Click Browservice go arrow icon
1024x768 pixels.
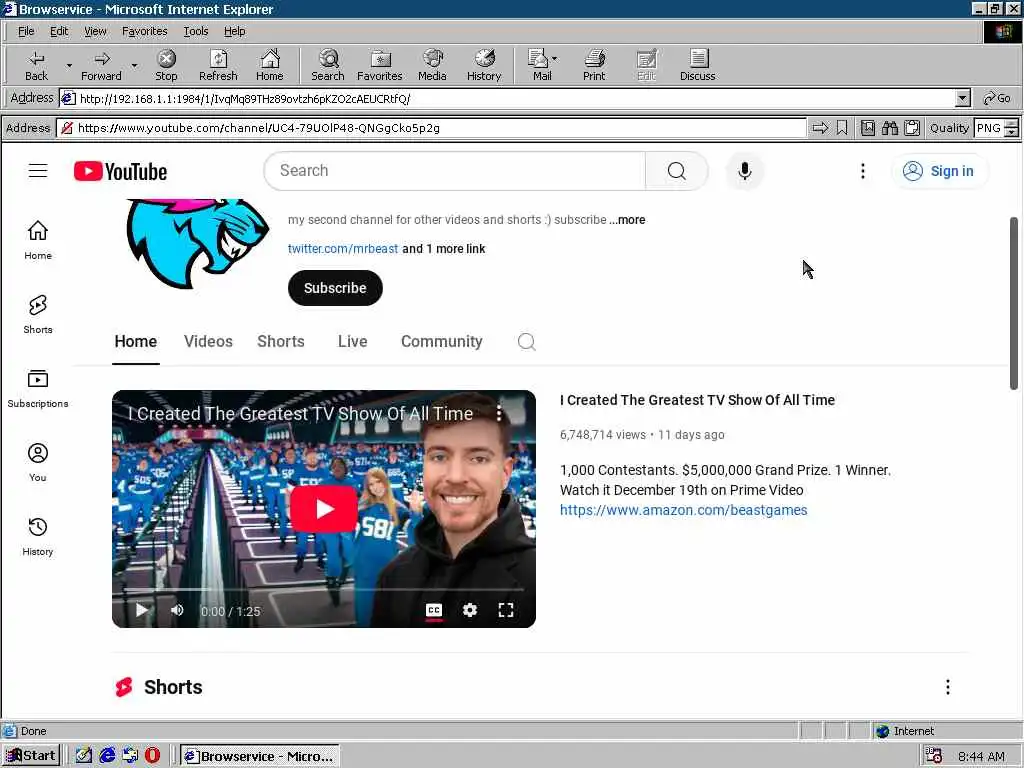tap(820, 128)
